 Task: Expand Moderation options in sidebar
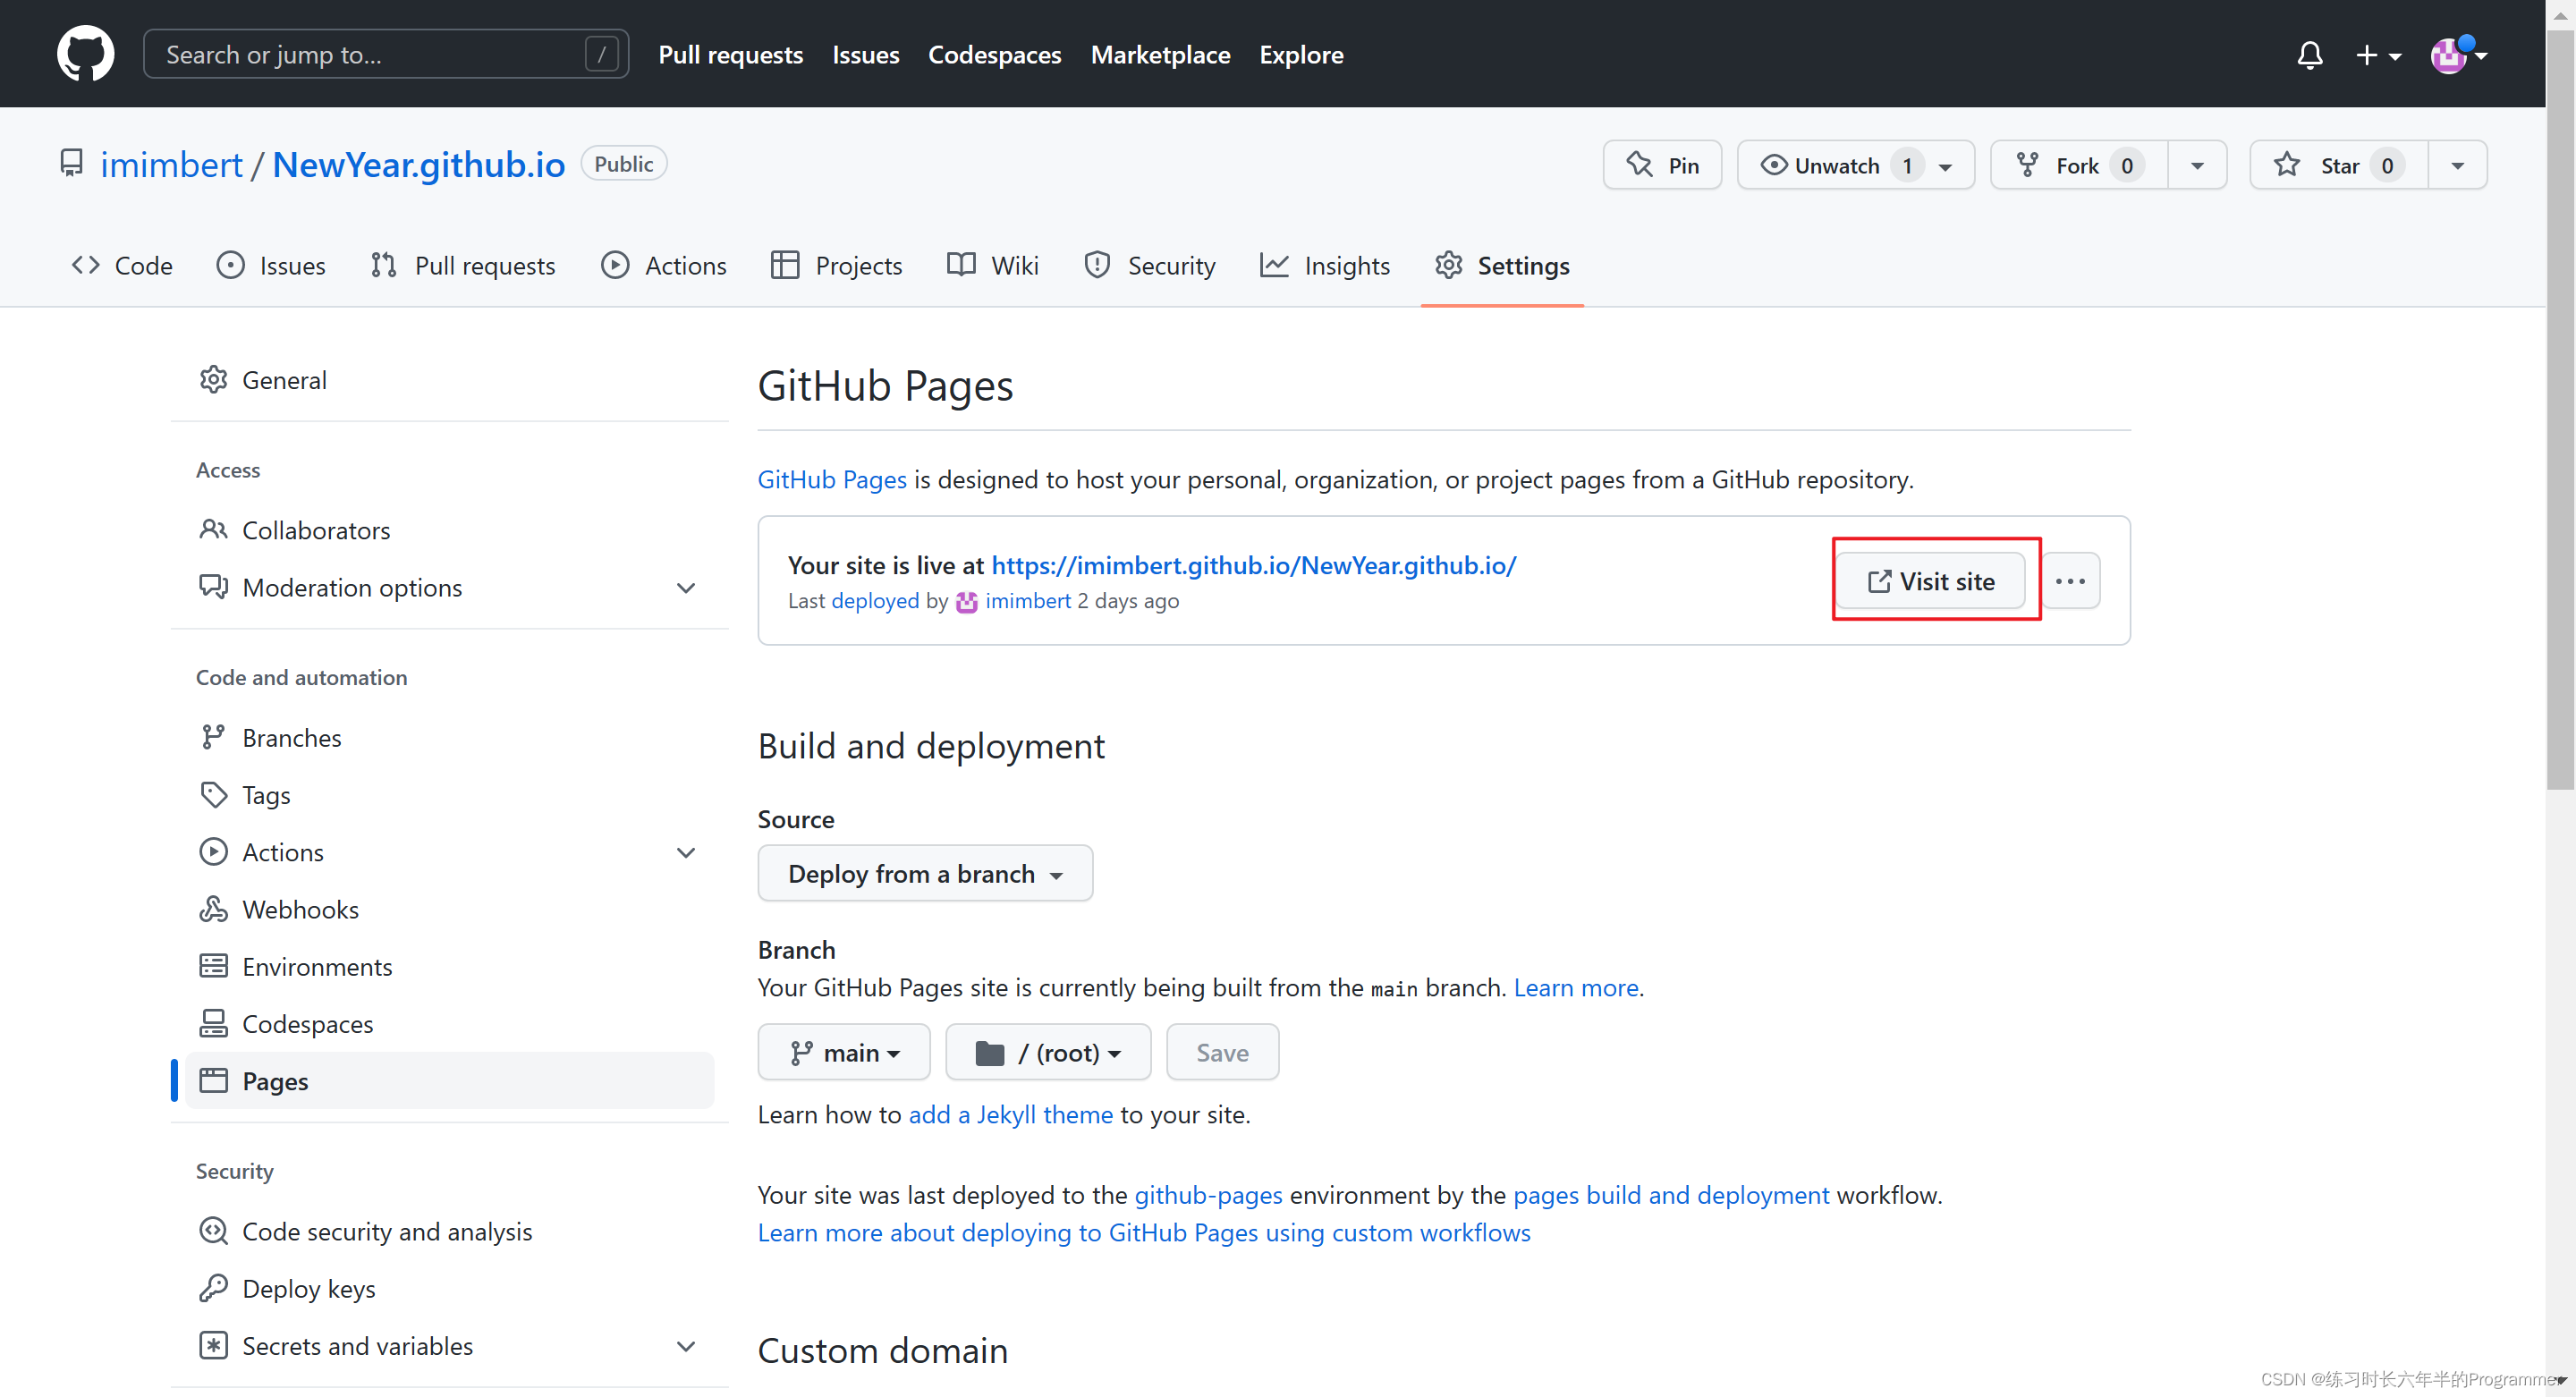685,588
